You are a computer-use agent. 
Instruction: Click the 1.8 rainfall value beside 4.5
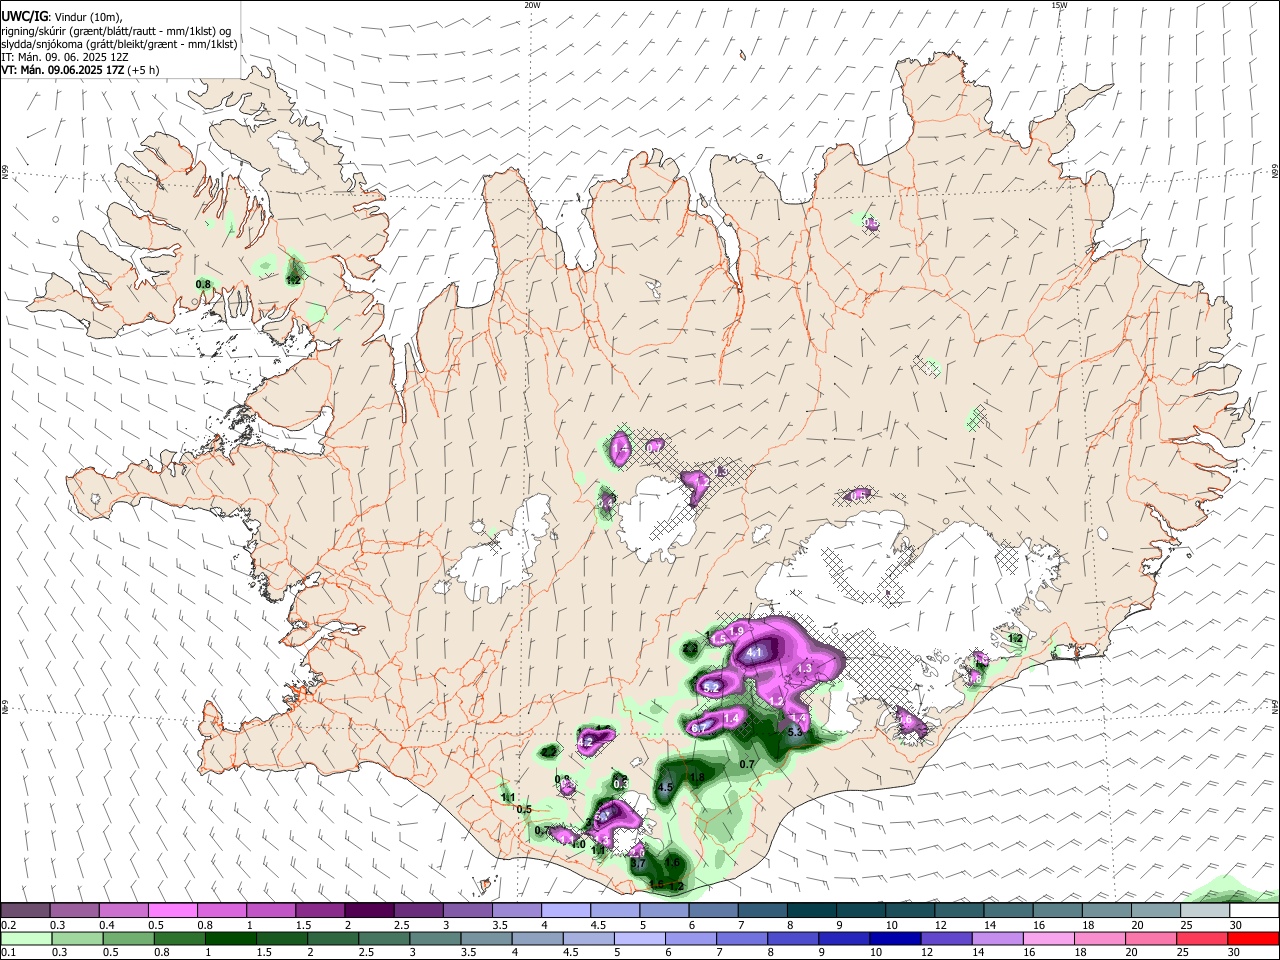click(697, 777)
